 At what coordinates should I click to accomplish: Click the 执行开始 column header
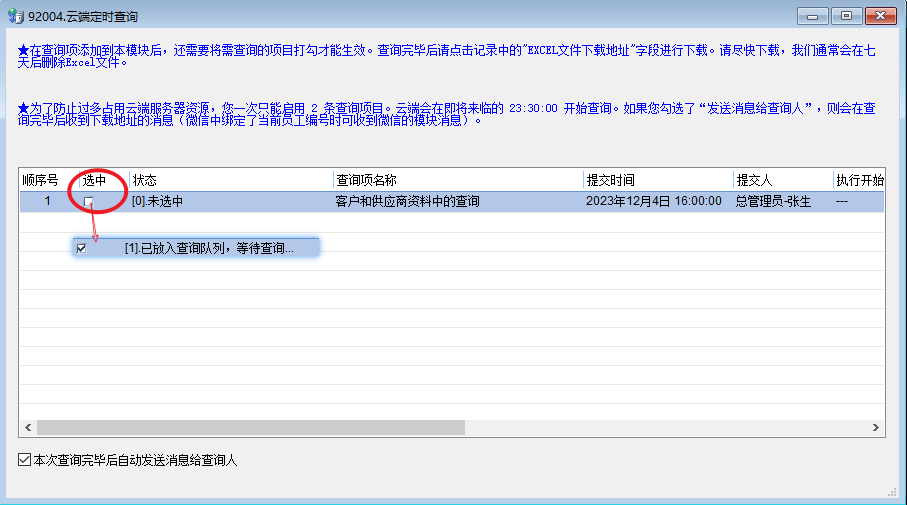(x=859, y=180)
